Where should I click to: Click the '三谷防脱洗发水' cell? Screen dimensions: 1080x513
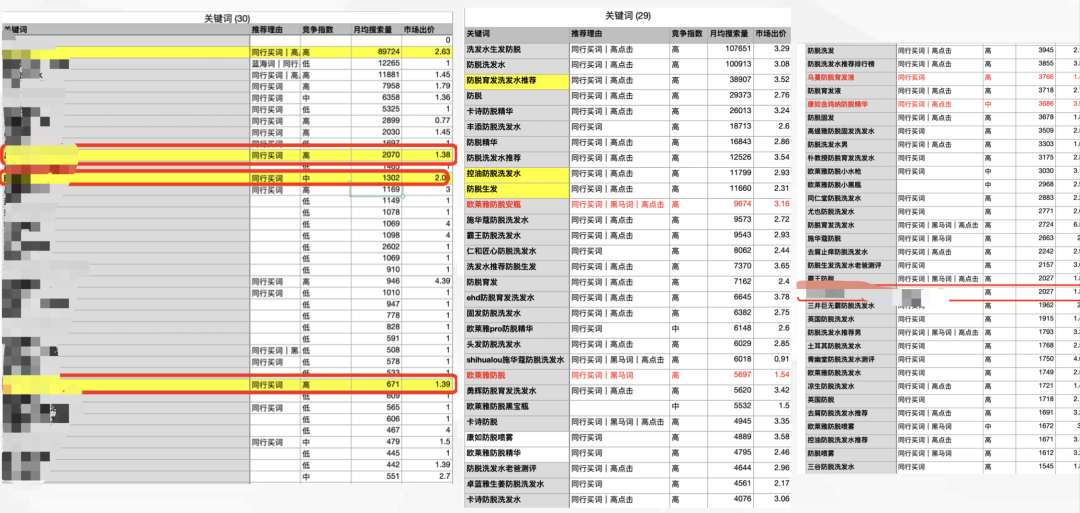tap(849, 467)
